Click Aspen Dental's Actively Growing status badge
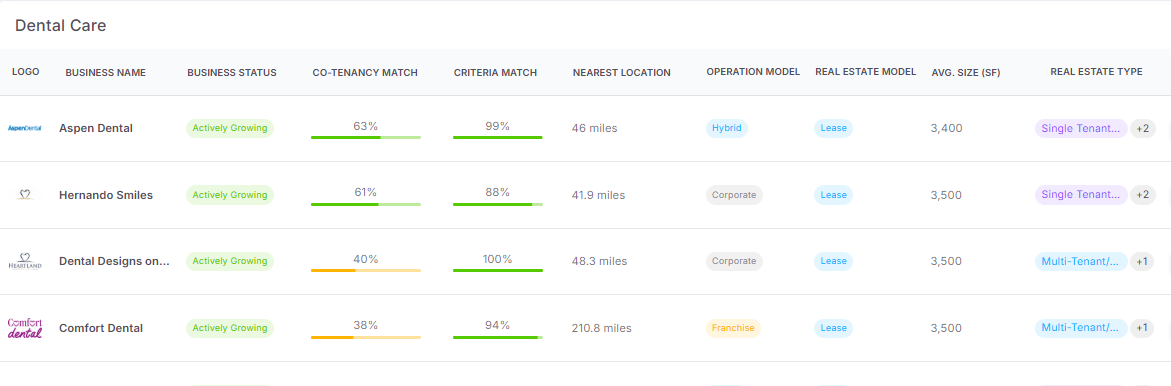 pyautogui.click(x=230, y=128)
